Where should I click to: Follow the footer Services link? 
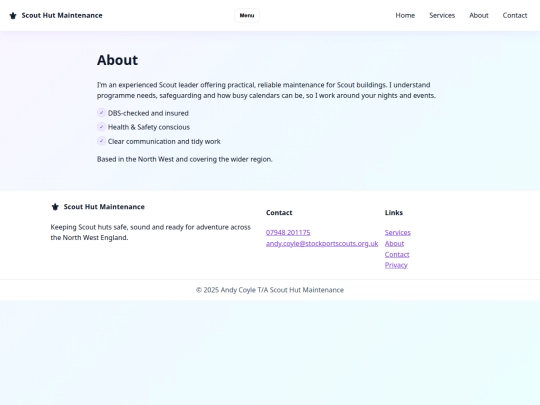(398, 232)
